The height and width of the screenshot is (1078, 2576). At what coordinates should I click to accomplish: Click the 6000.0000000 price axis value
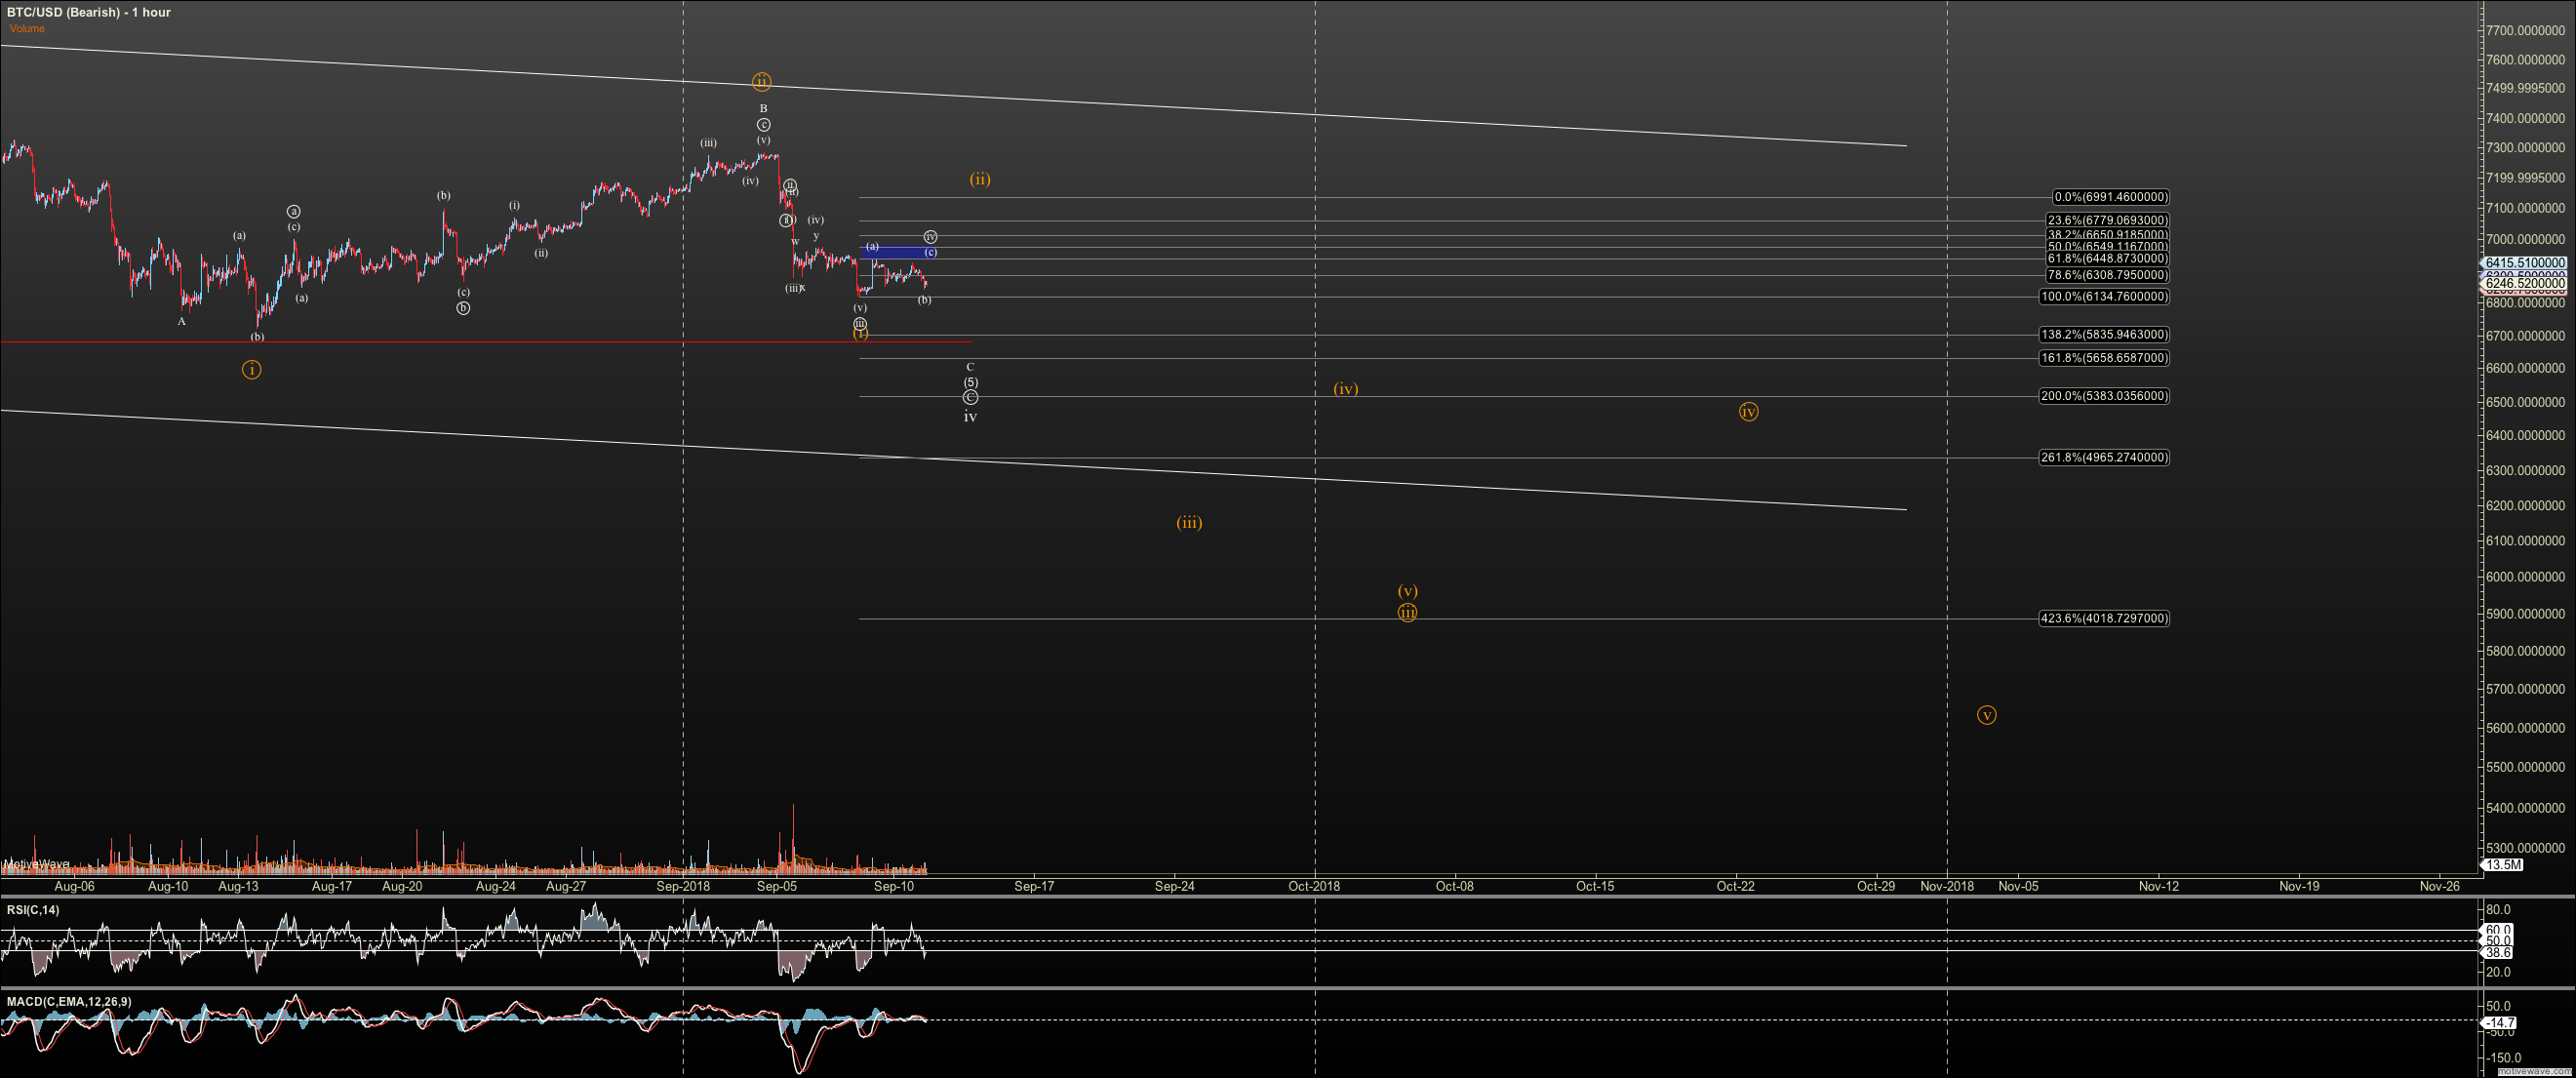pyautogui.click(x=2525, y=577)
